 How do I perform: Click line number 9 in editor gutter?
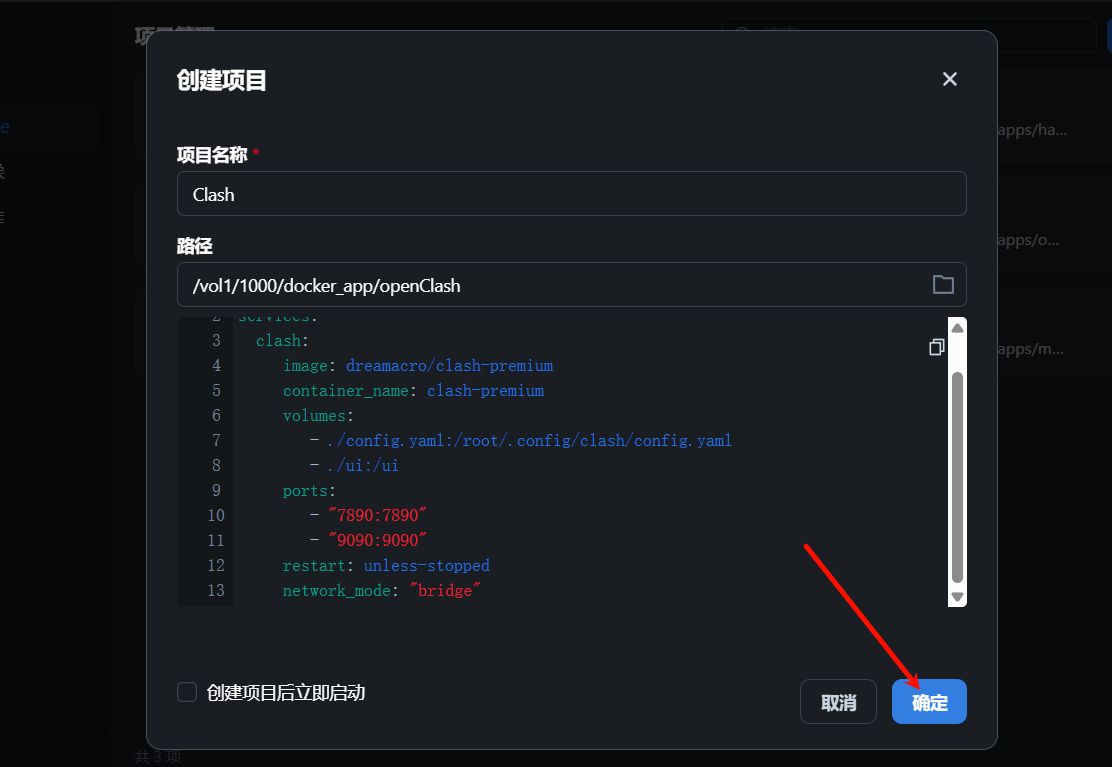[x=215, y=491]
